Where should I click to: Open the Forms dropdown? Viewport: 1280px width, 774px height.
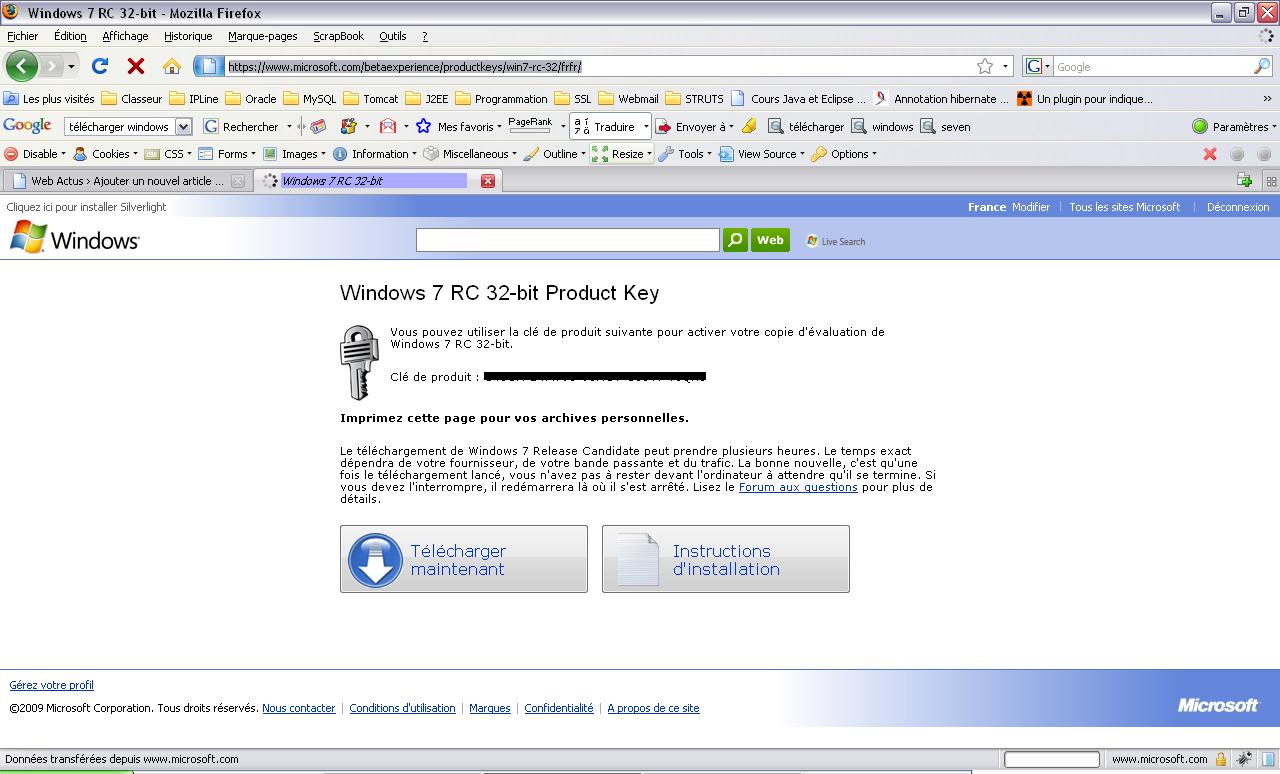click(x=226, y=154)
